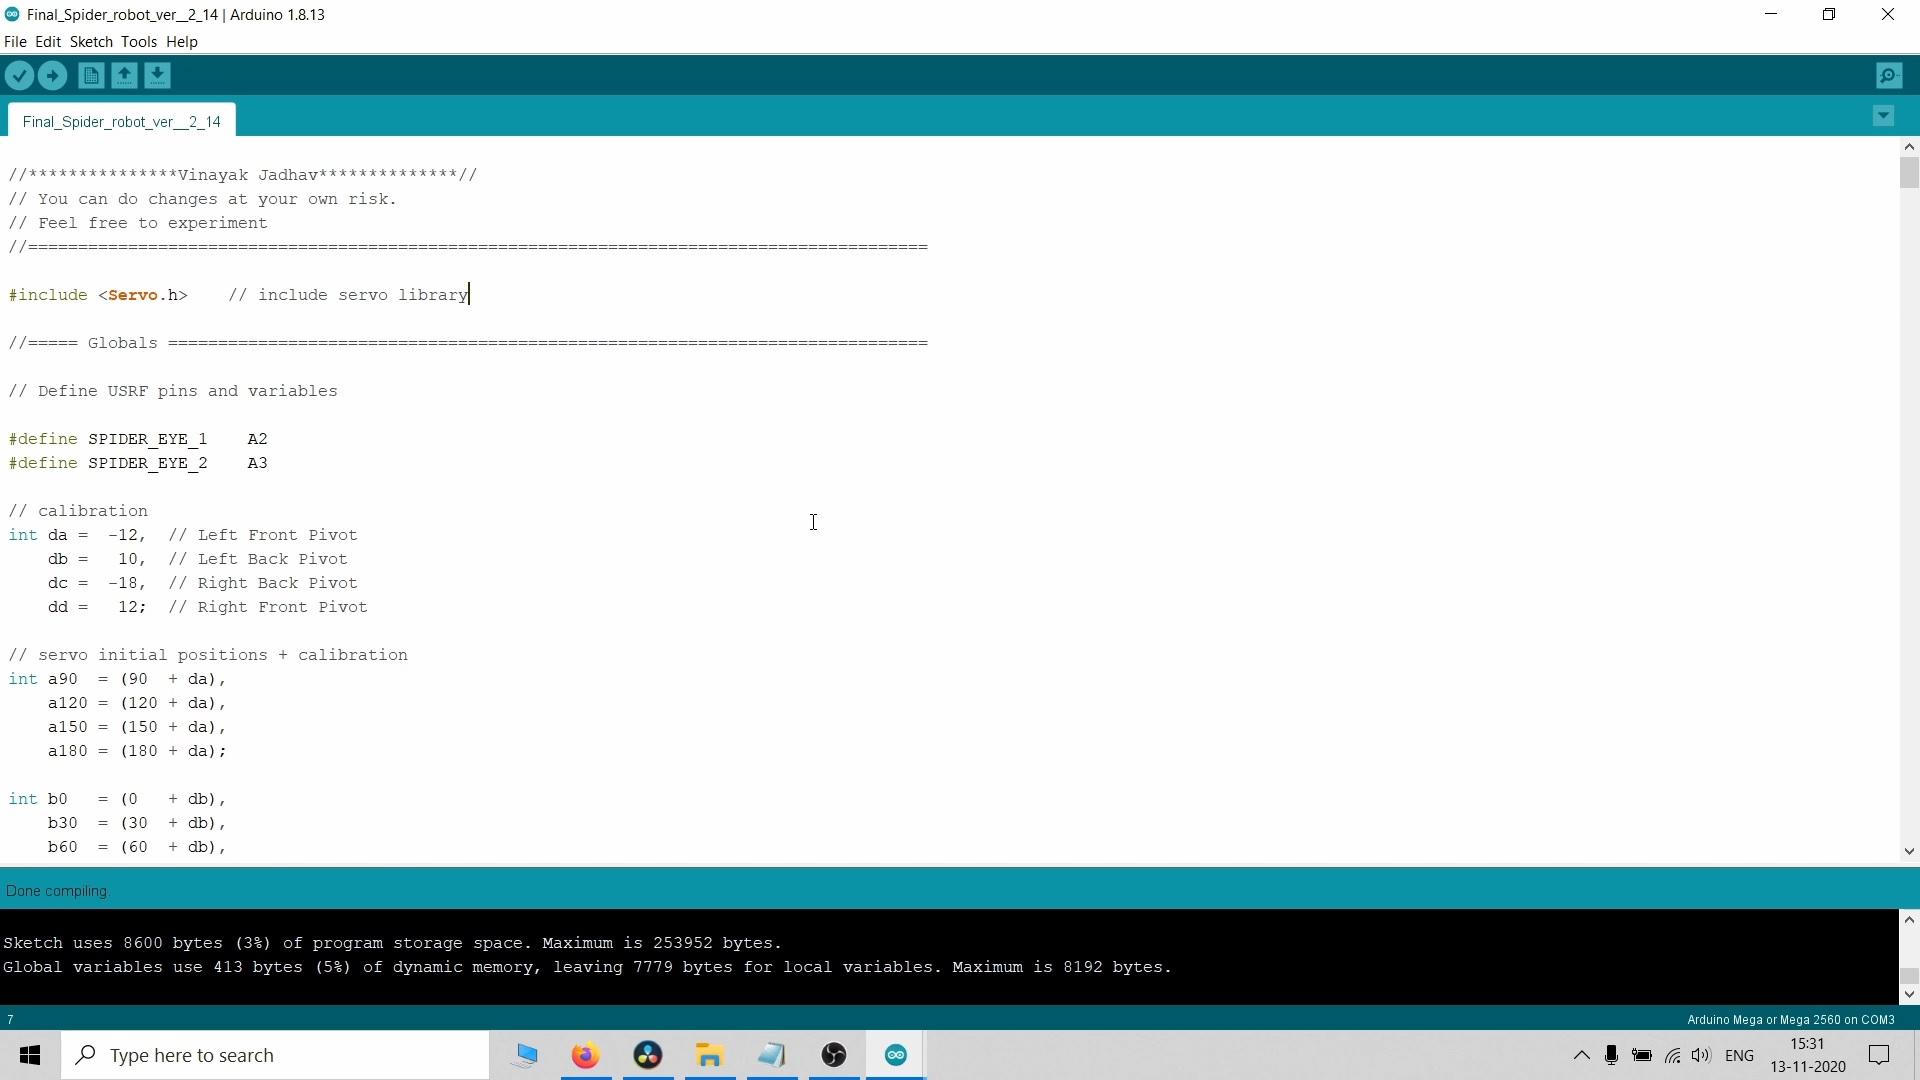Click the '#define SPIDER_EYE_2' line
This screenshot has height=1080, width=1920.
(x=138, y=463)
